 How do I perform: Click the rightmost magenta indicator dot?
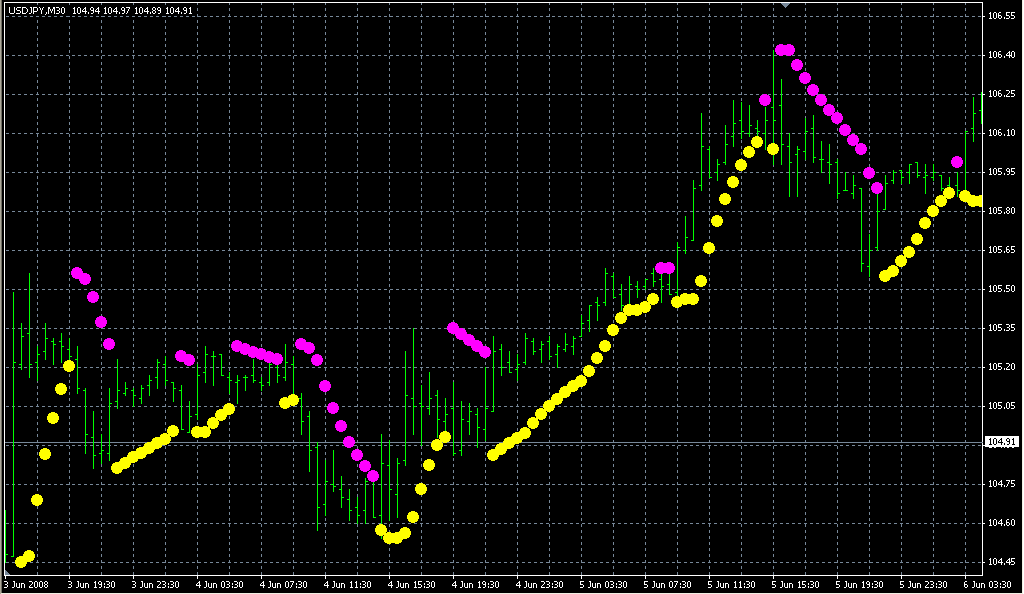click(x=957, y=162)
